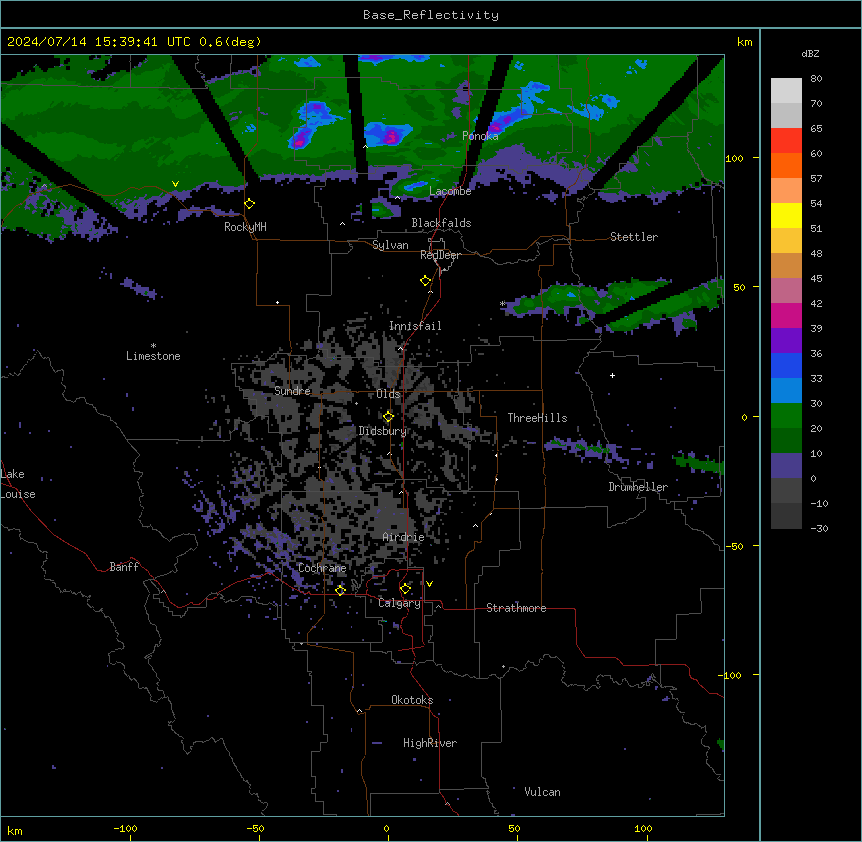Viewport: 862px width, 842px height.
Task: Click the Sundre town label
Action: pyautogui.click(x=292, y=391)
